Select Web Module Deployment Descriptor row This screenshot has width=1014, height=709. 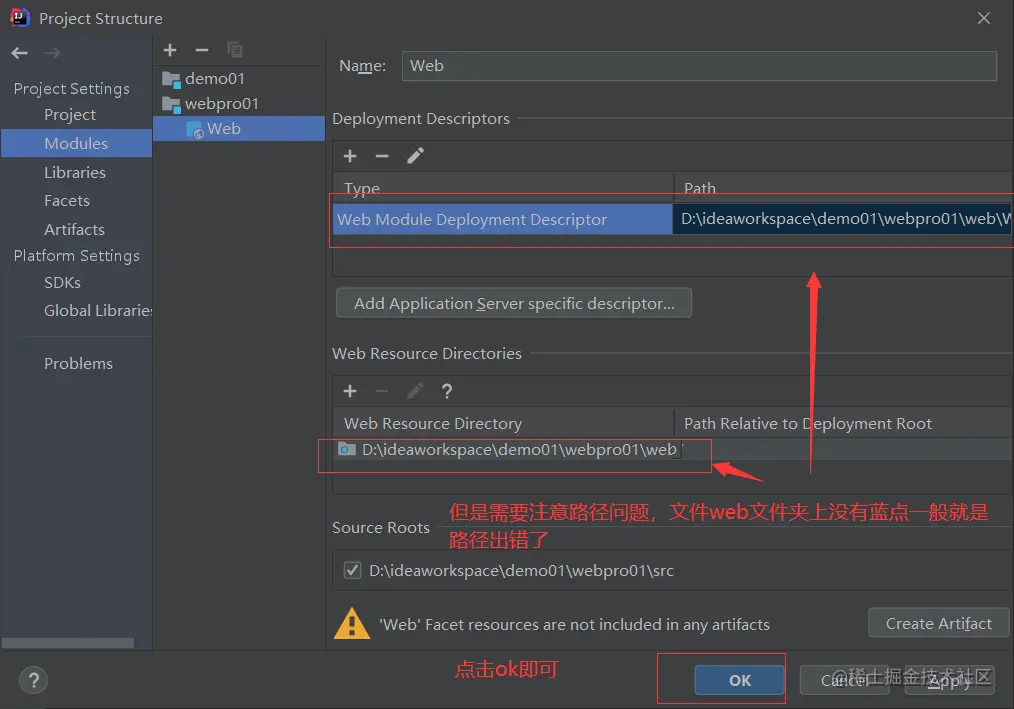tap(673, 219)
